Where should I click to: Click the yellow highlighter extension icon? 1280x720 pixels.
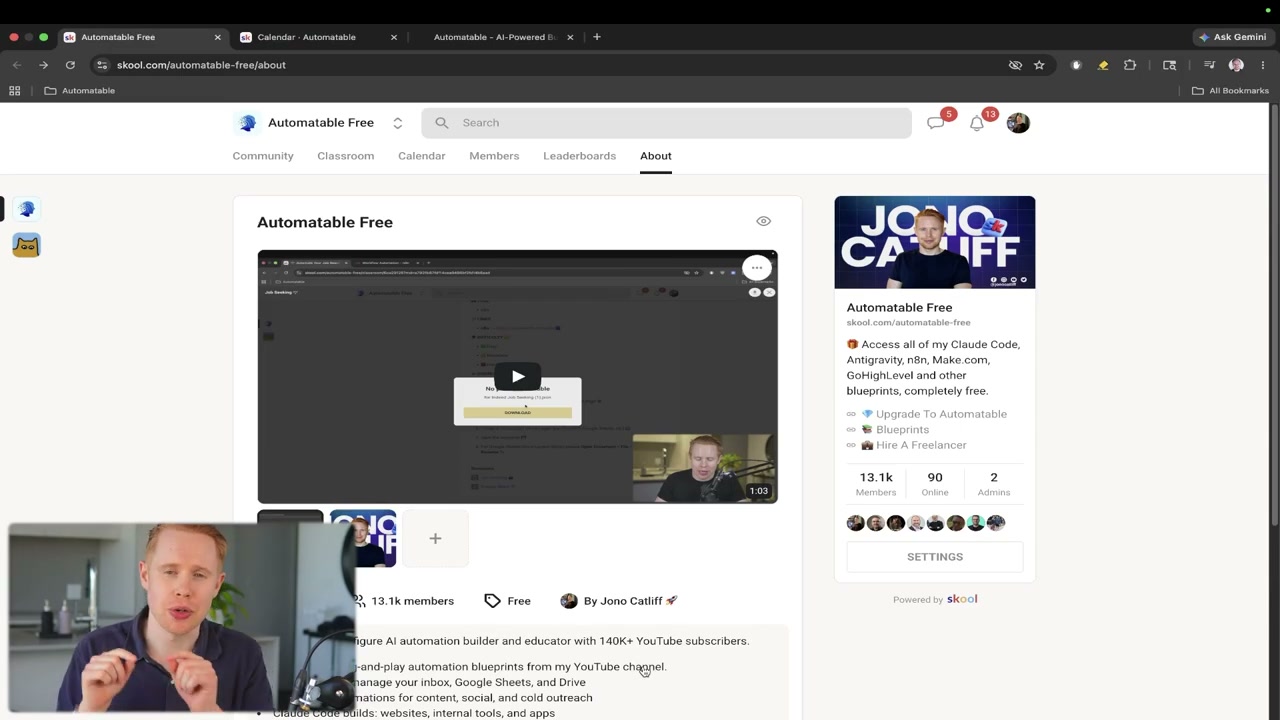pyautogui.click(x=1103, y=65)
